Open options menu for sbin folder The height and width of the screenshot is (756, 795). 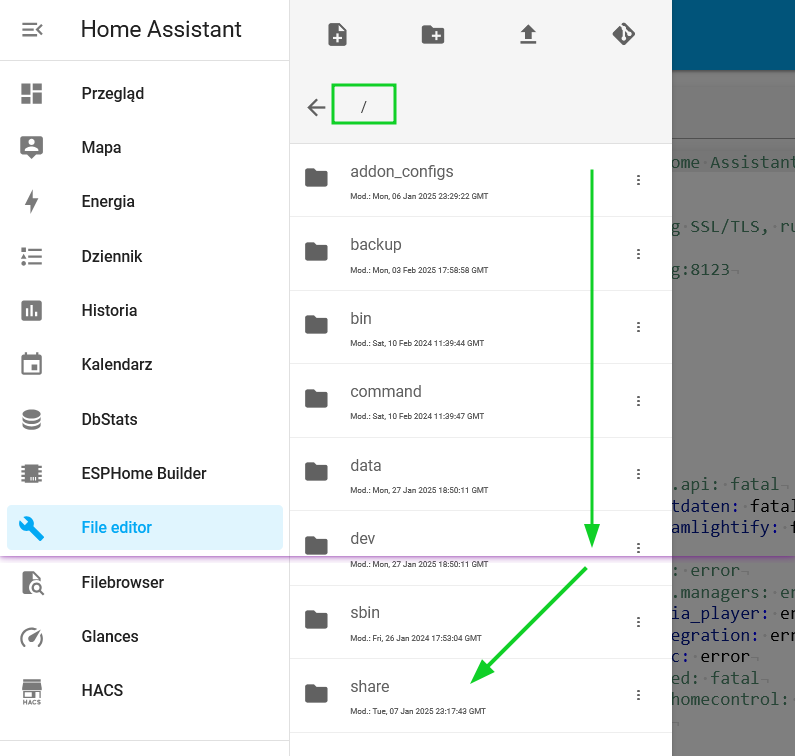click(x=638, y=622)
